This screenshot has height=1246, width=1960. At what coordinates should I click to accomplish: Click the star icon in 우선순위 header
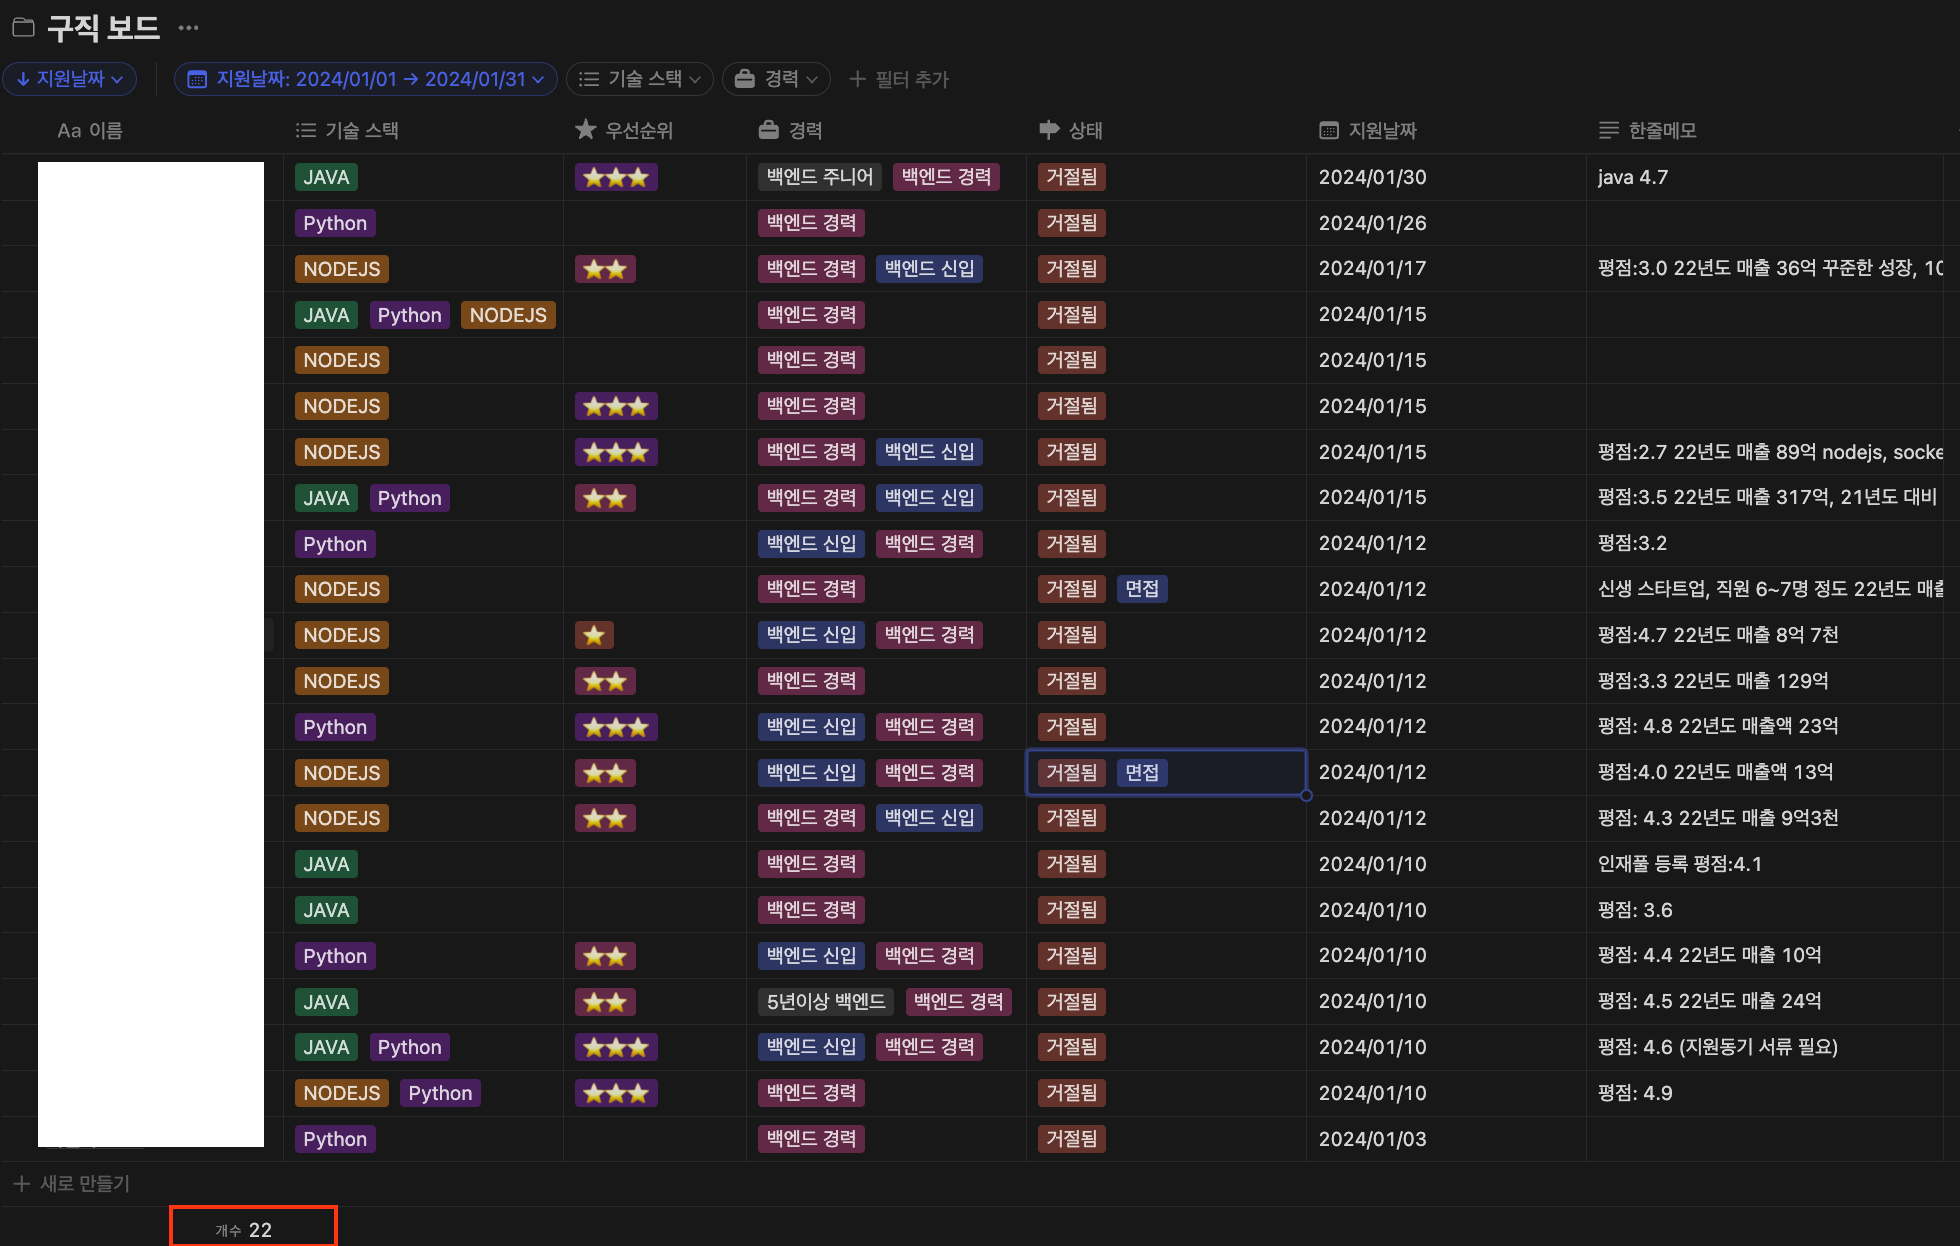tap(586, 130)
